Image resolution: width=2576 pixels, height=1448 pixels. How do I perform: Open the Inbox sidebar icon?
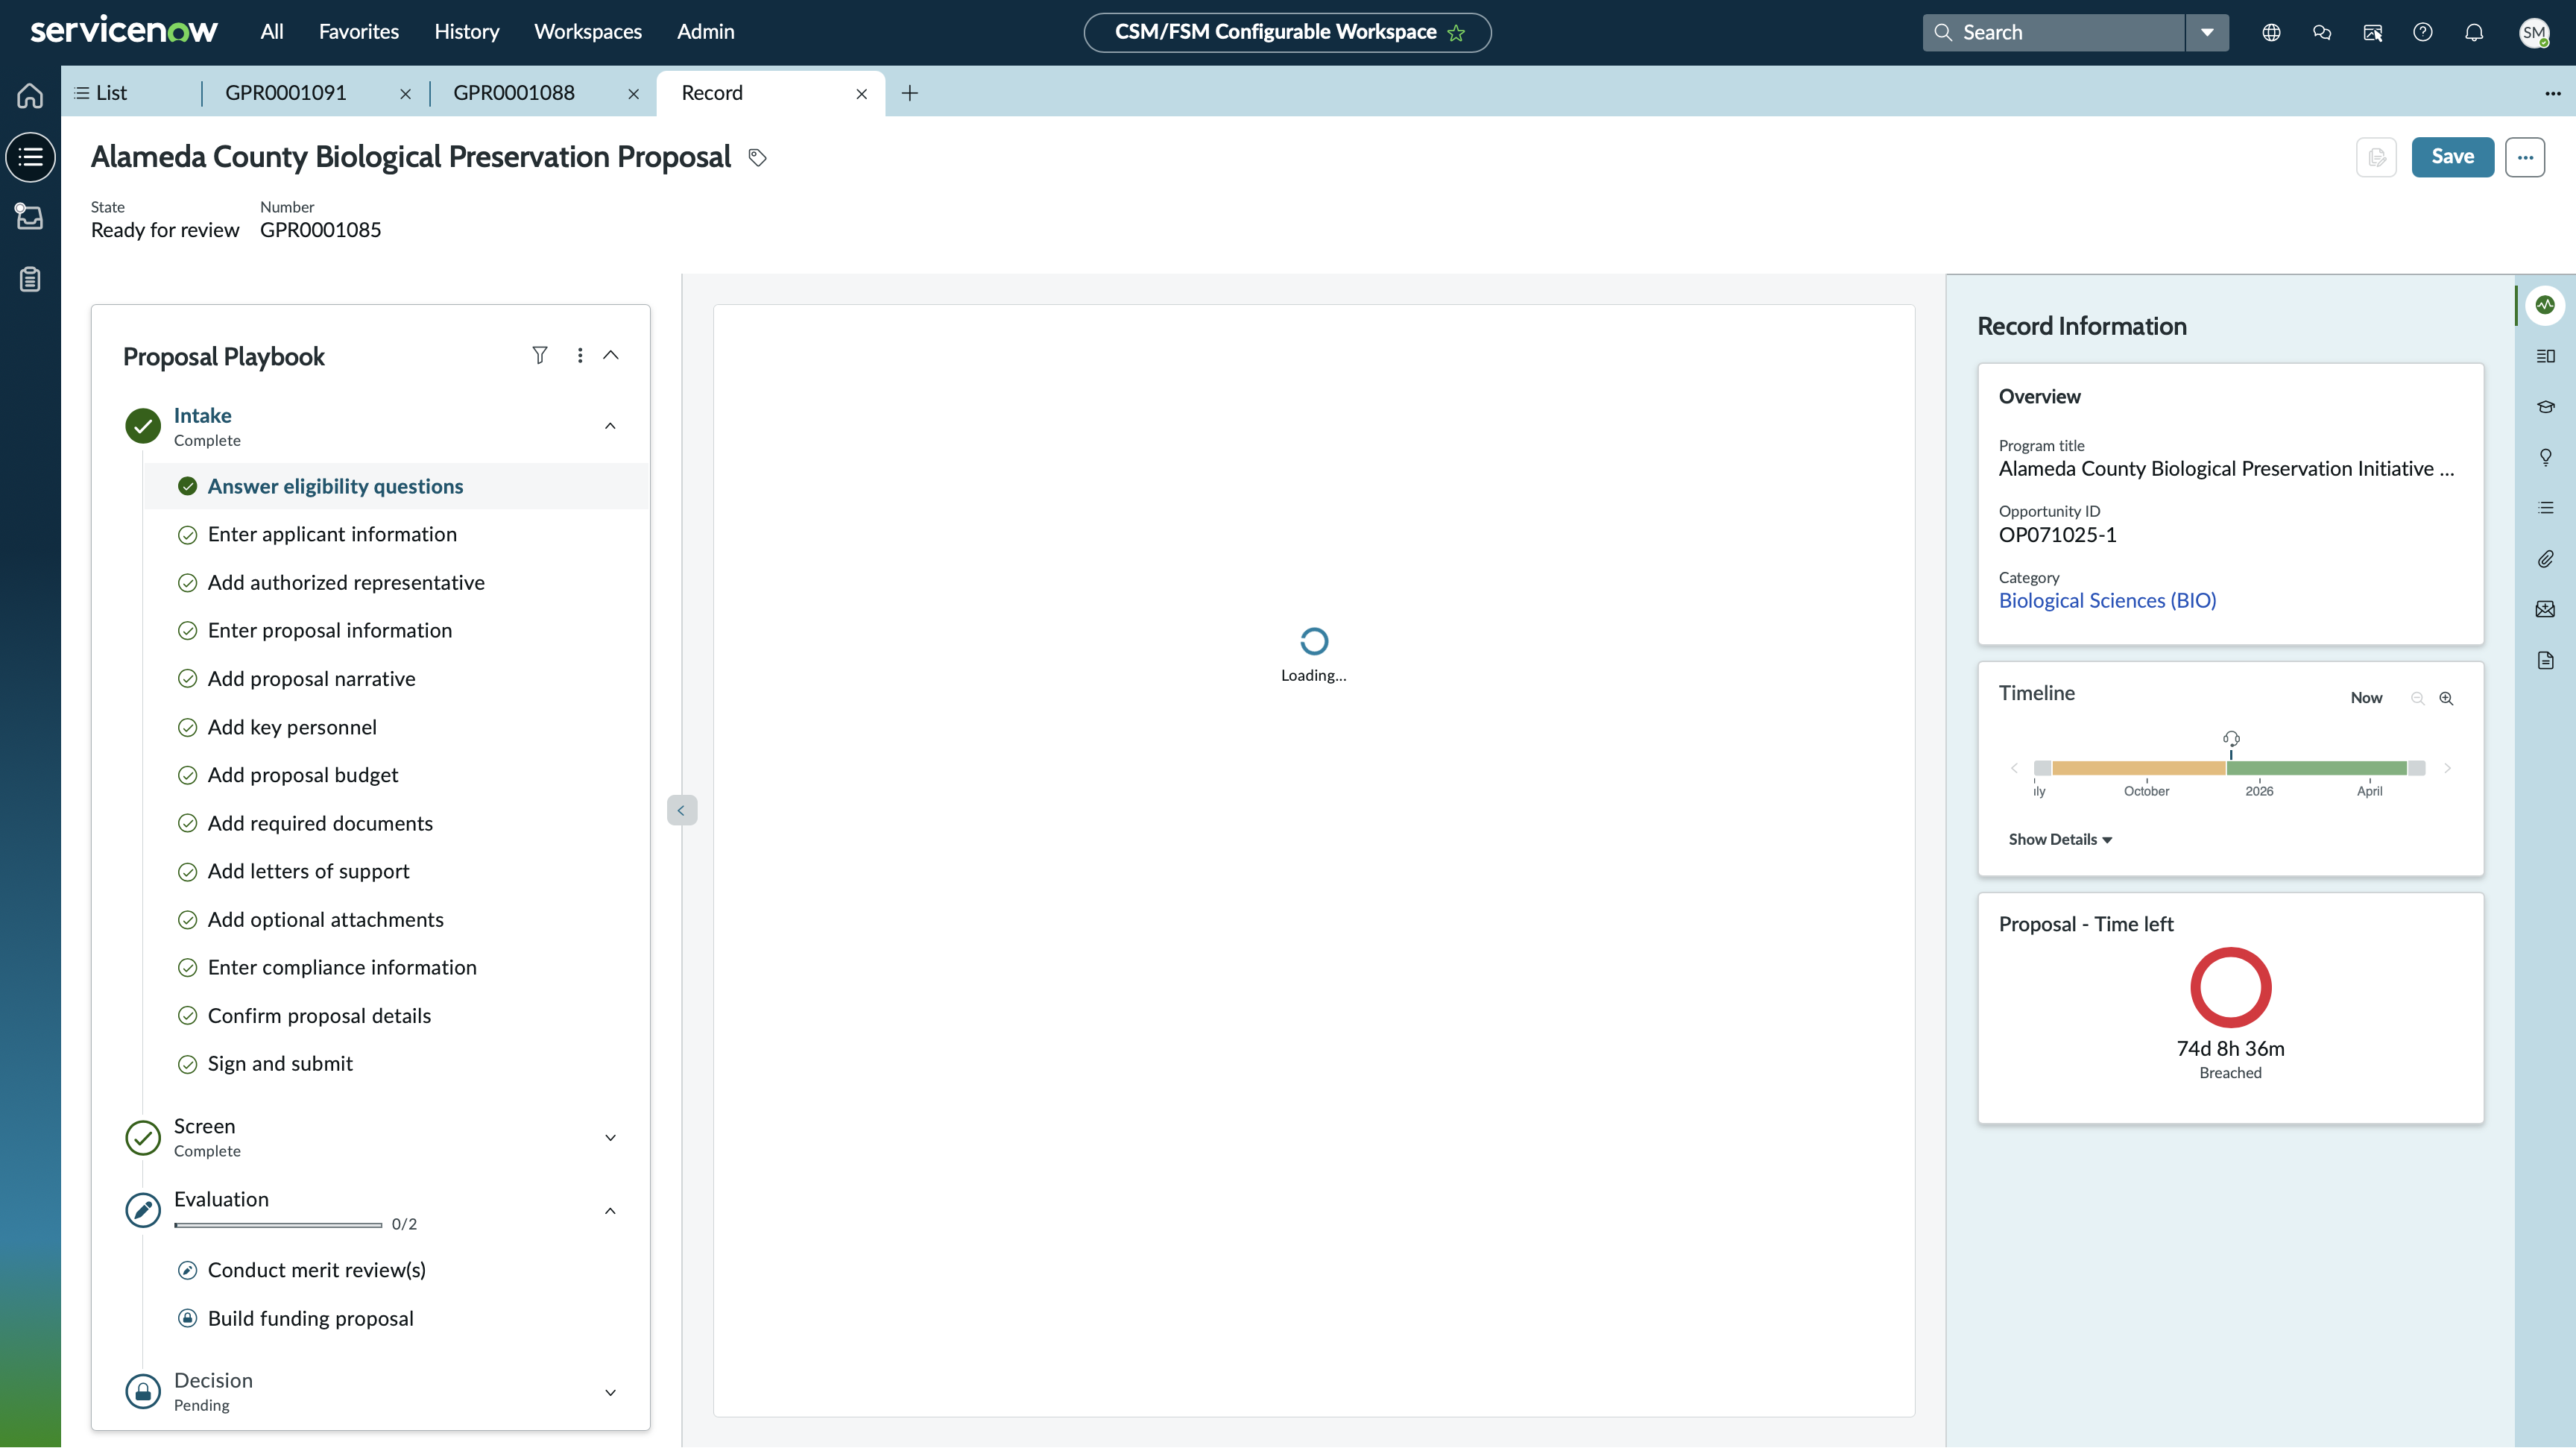click(x=30, y=217)
